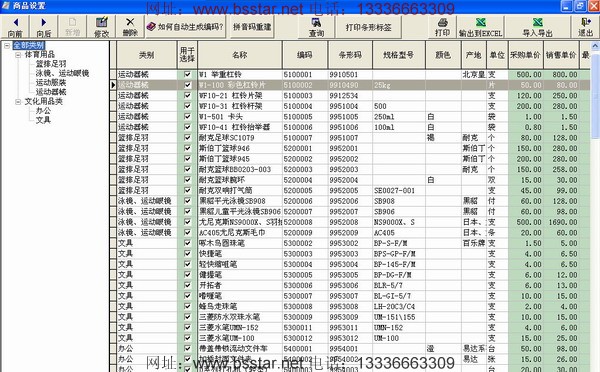Click the 打印条形标签 button
Screen dimensions: 600x372
(x=368, y=27)
